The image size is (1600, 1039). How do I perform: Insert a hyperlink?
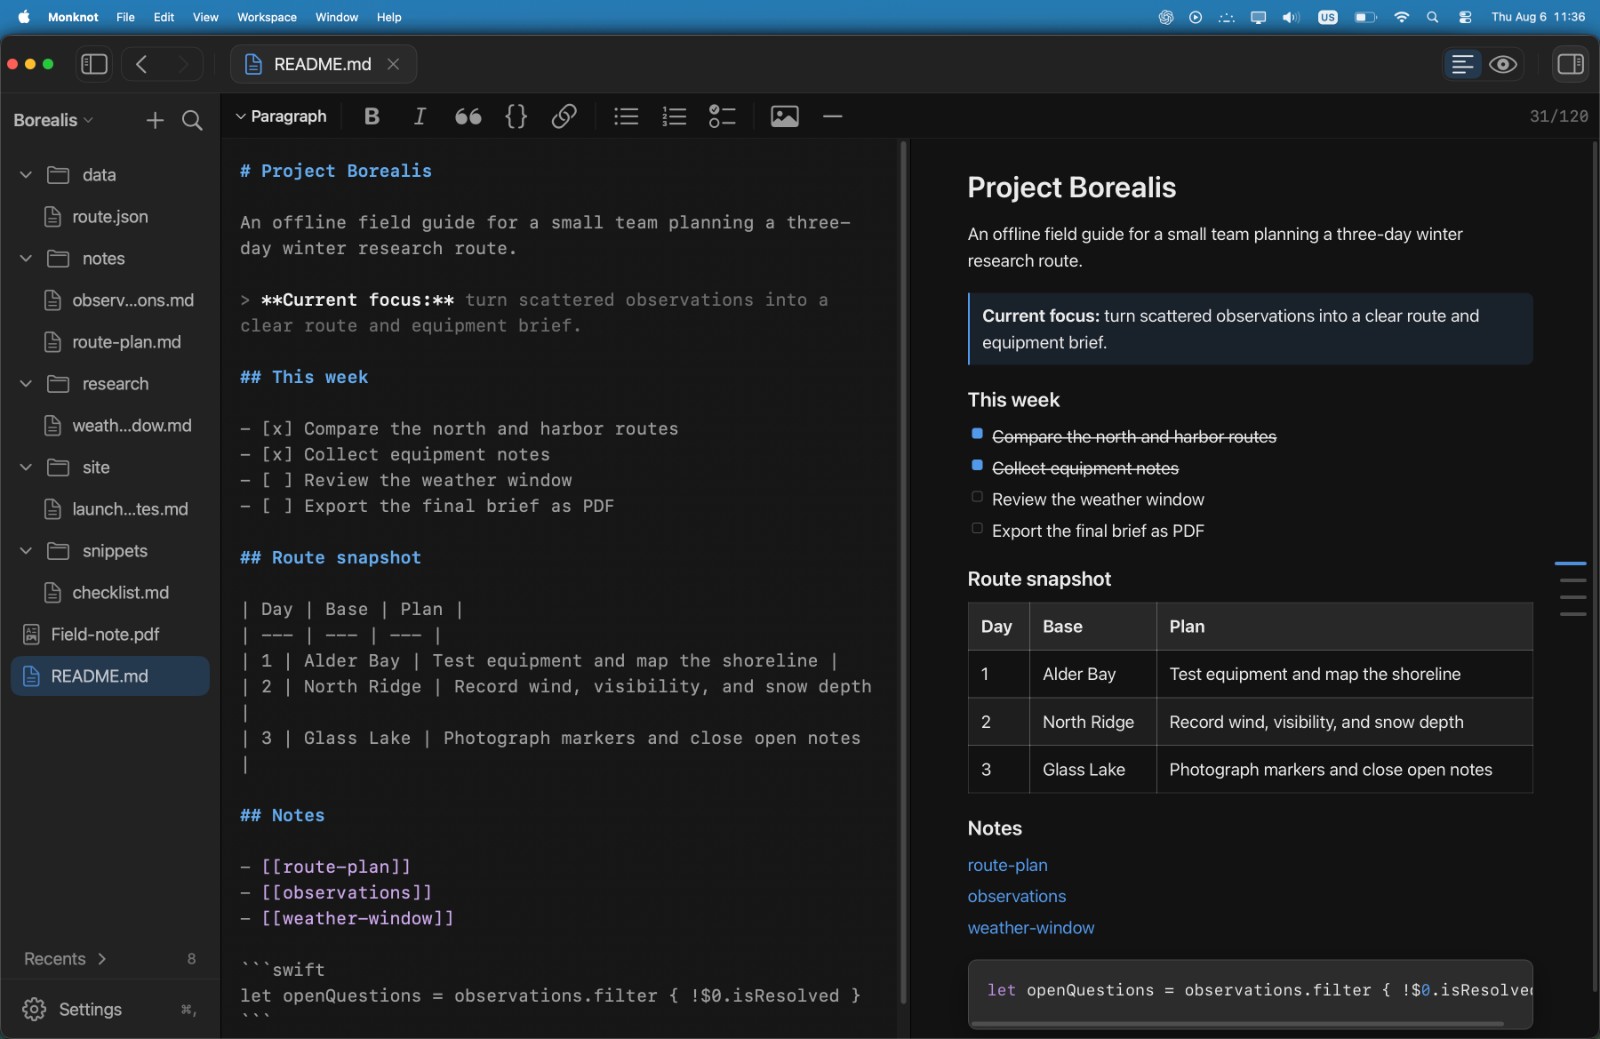coord(564,116)
